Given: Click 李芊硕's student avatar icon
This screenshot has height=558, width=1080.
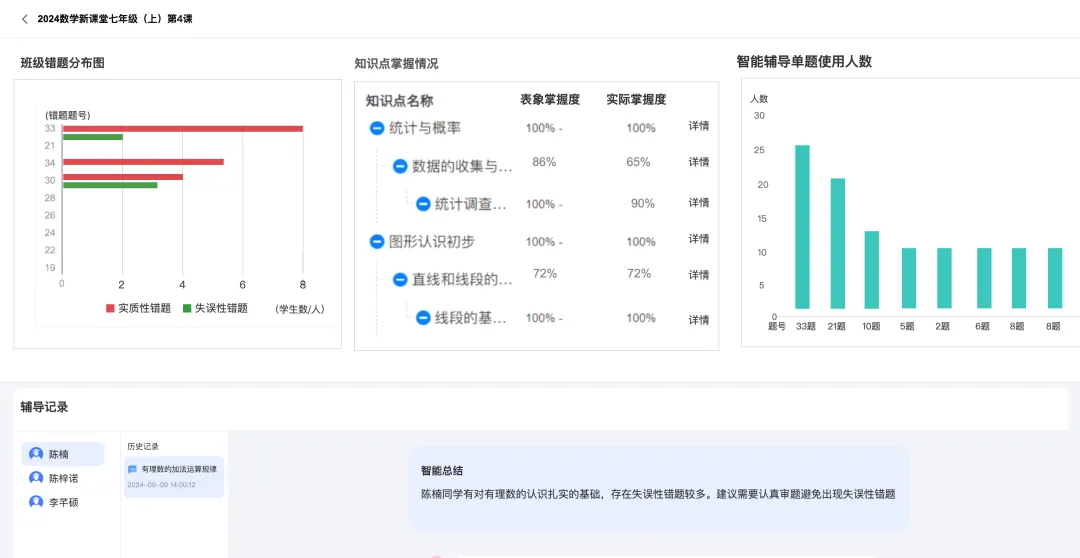Looking at the screenshot, I should click(36, 502).
